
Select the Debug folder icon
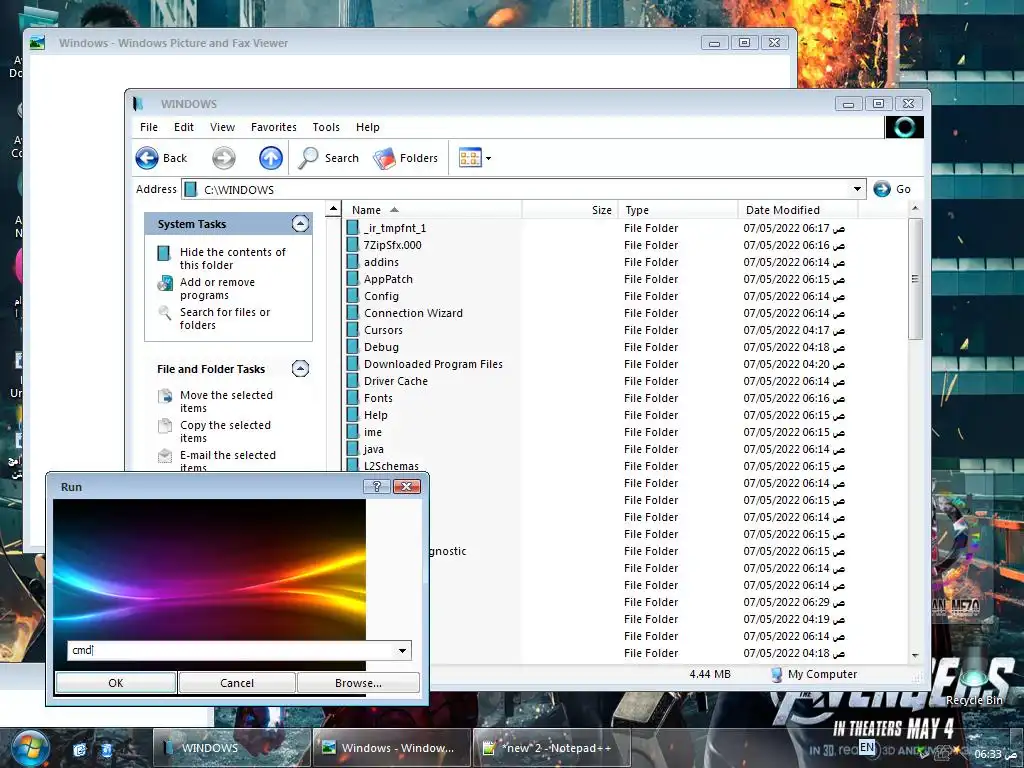(x=353, y=347)
